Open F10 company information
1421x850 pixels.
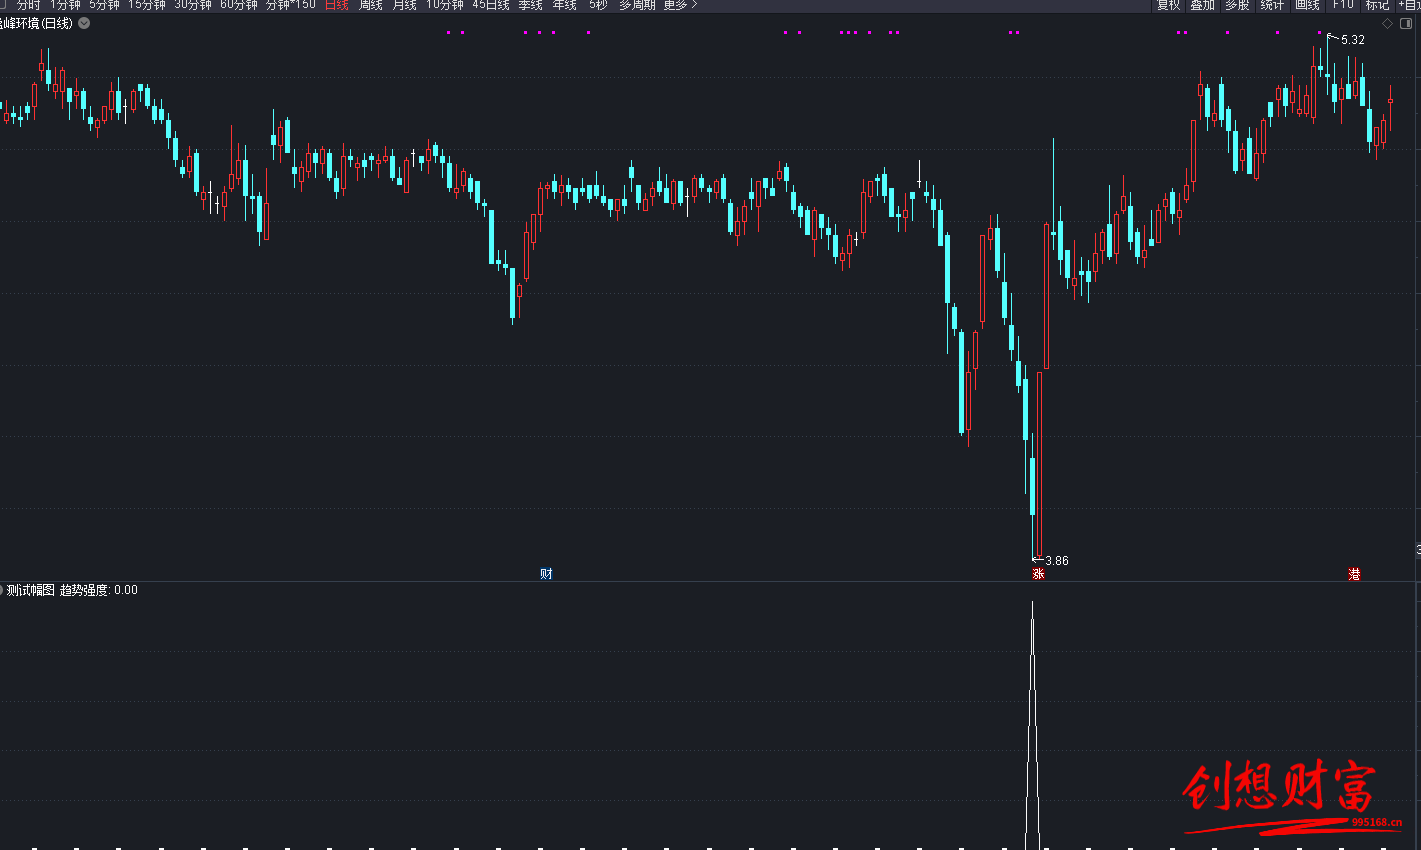pyautogui.click(x=1343, y=5)
